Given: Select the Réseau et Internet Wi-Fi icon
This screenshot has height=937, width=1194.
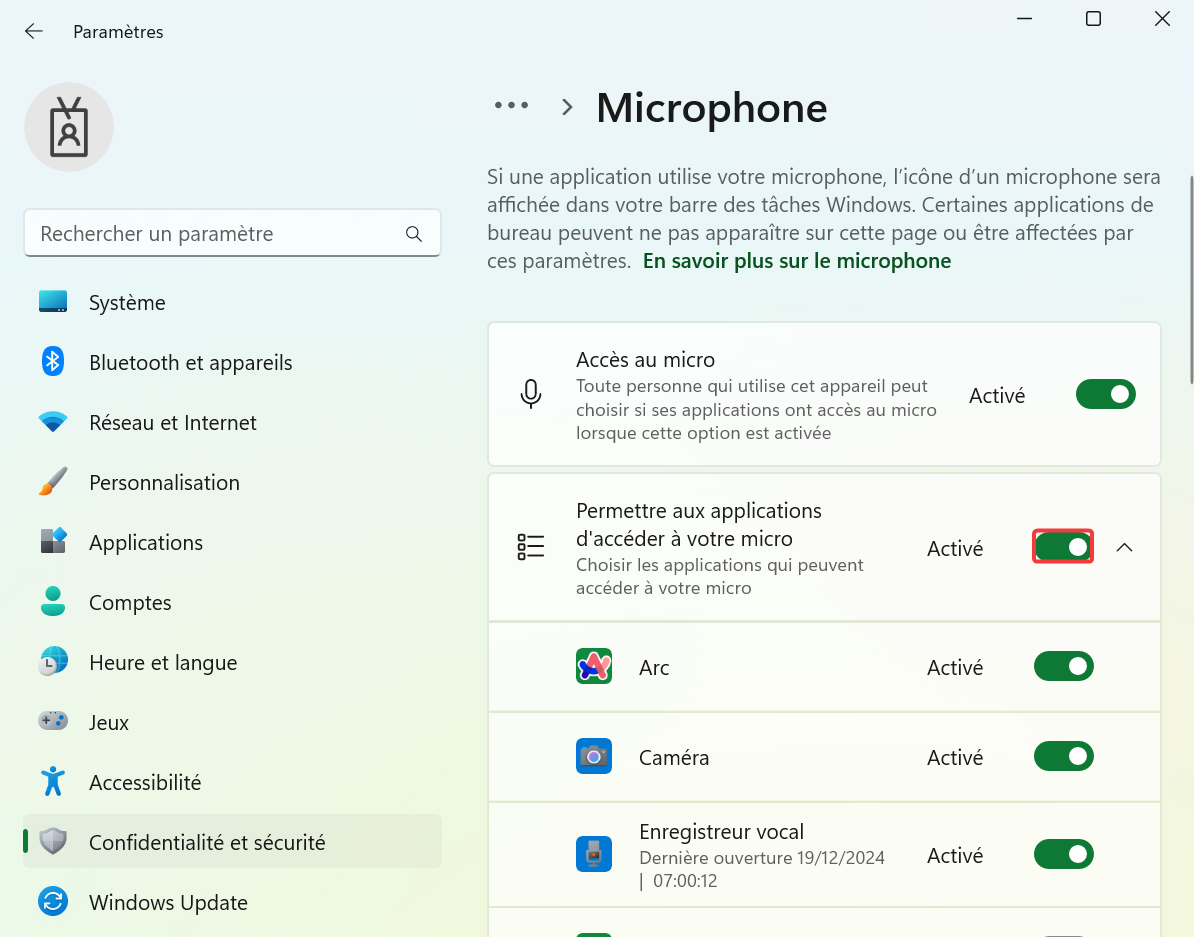Looking at the screenshot, I should click(x=53, y=422).
